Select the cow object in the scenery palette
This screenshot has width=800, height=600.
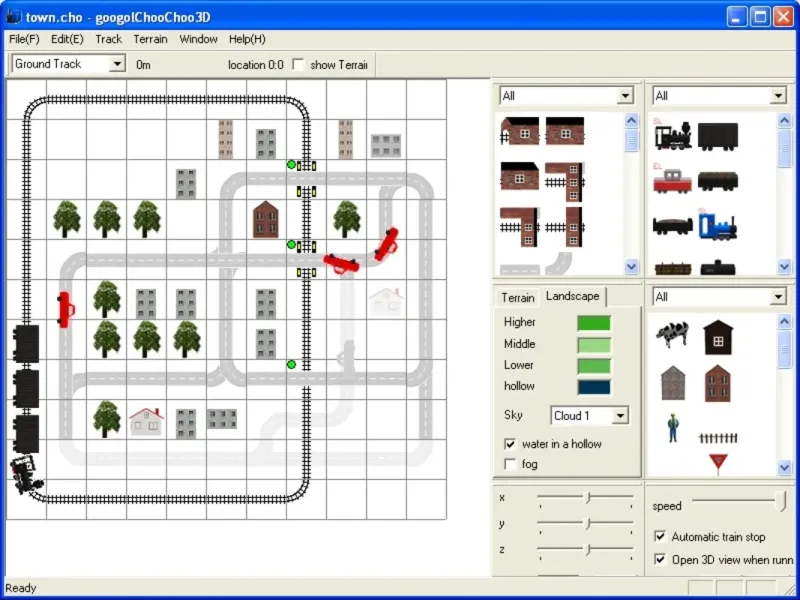(672, 334)
